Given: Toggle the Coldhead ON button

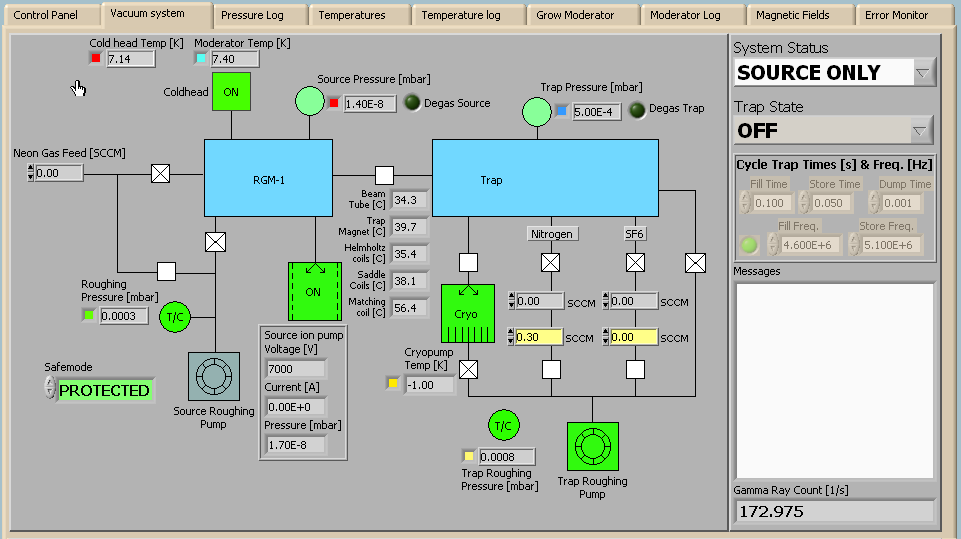Looking at the screenshot, I should 231,92.
